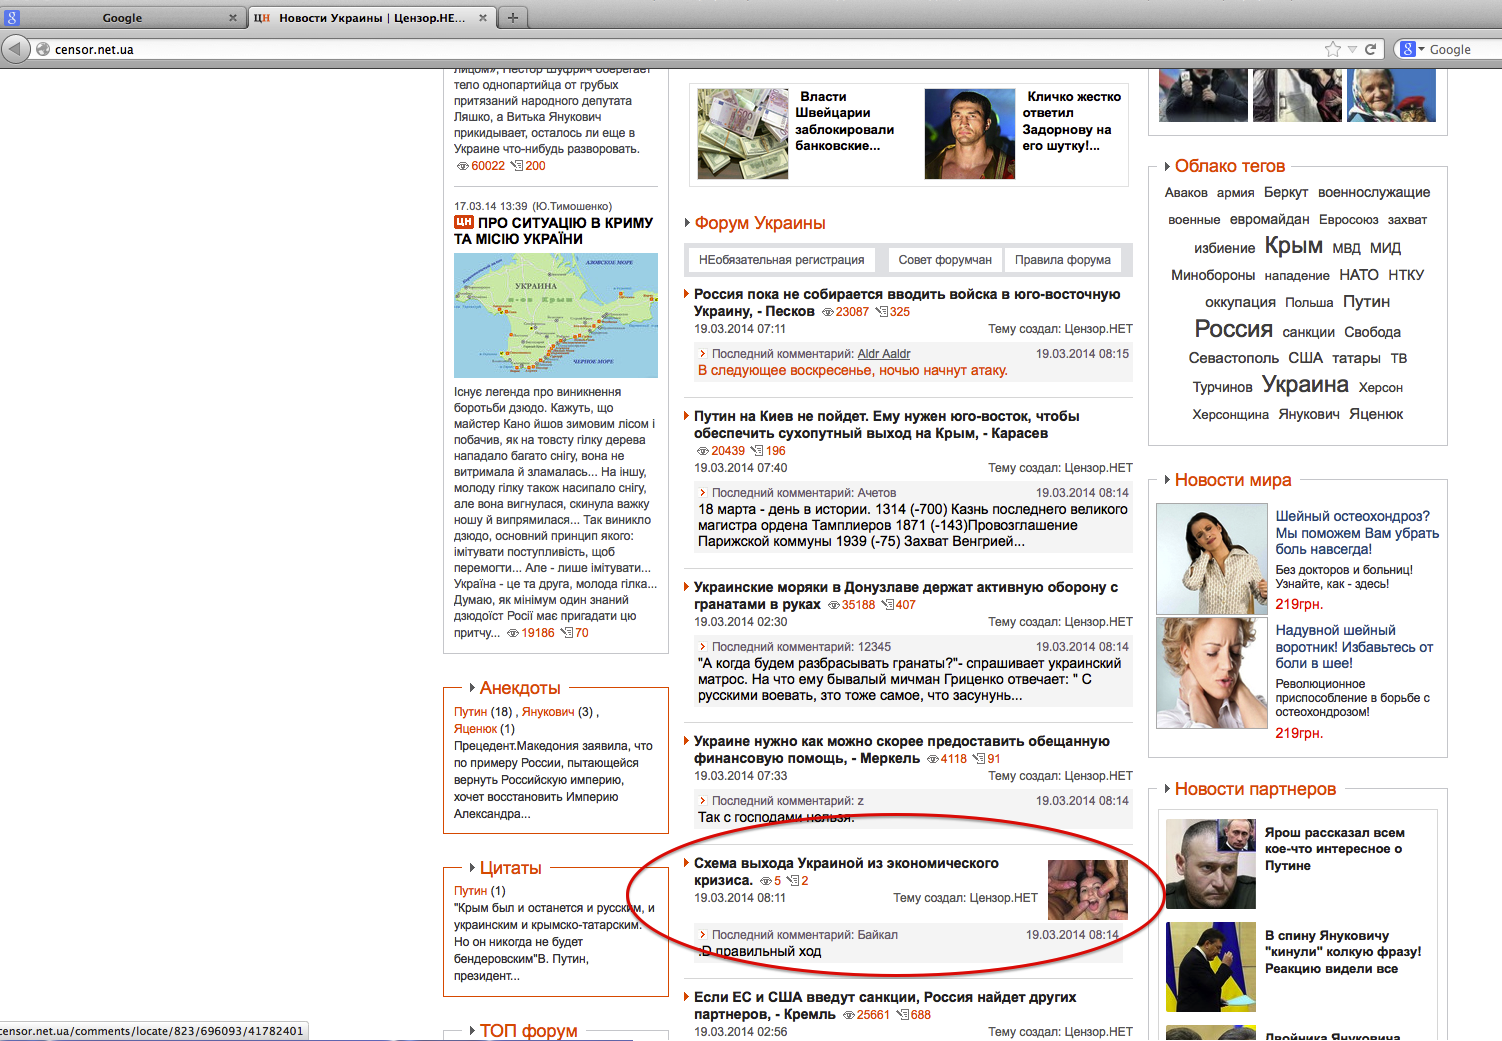Select the Новости Украины Цензор.НЕТ tab
This screenshot has width=1502, height=1041.
370,17
